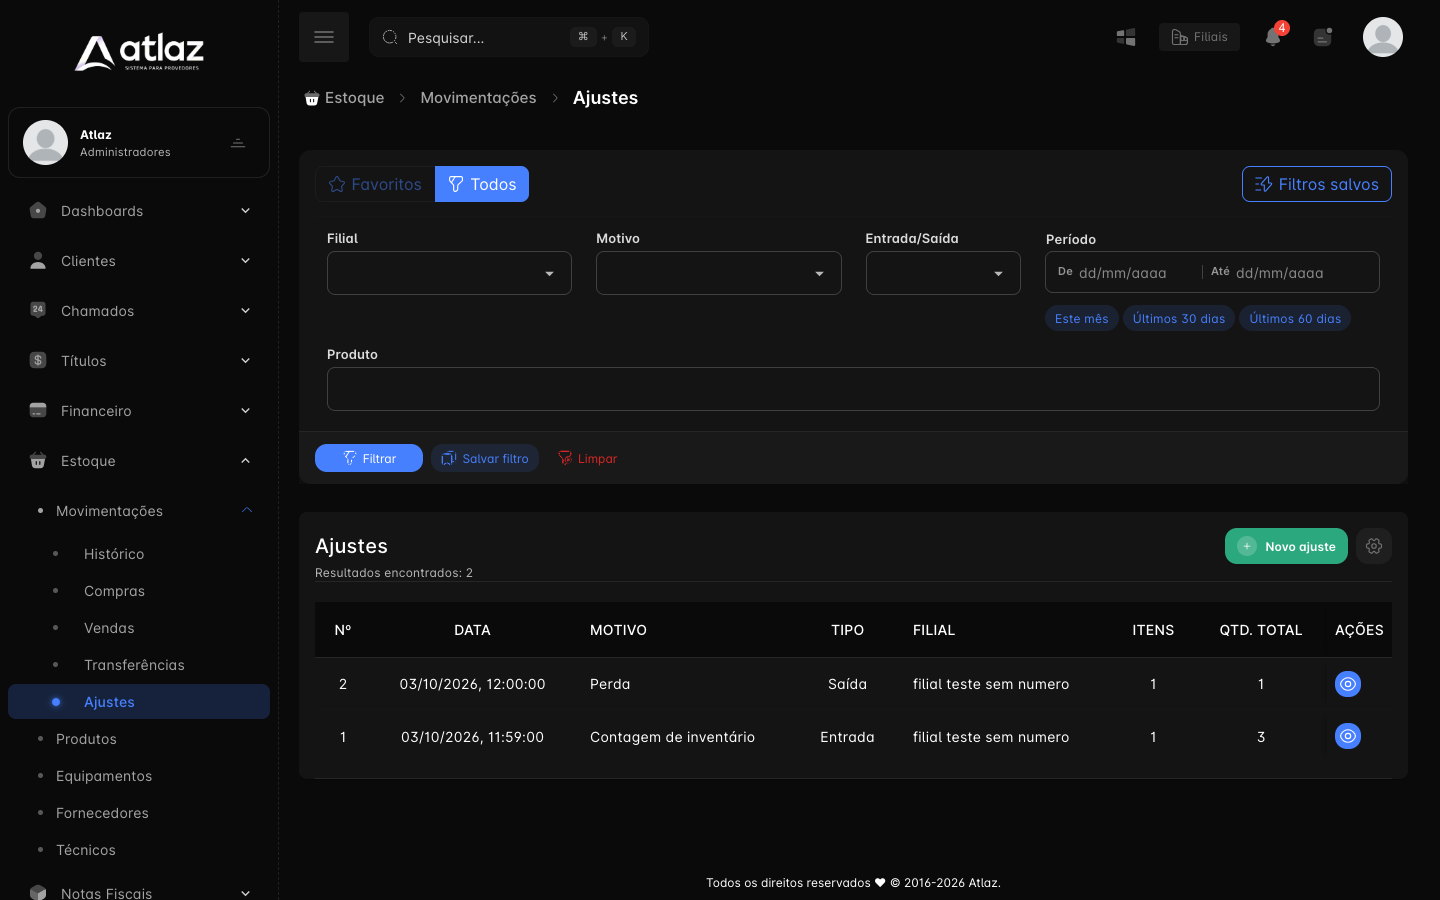The width and height of the screenshot is (1440, 900).
Task: Open the Filiais button in header
Action: [1199, 37]
